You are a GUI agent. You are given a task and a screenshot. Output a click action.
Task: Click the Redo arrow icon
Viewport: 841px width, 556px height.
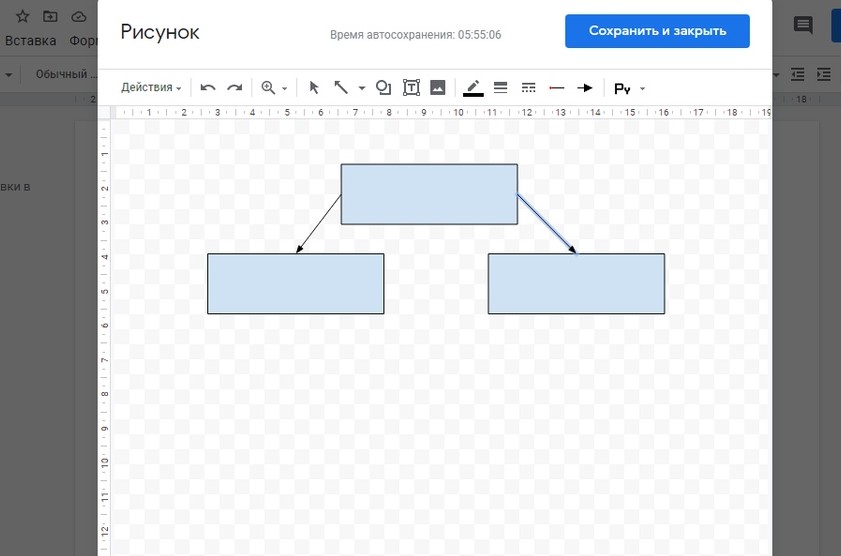coord(234,88)
